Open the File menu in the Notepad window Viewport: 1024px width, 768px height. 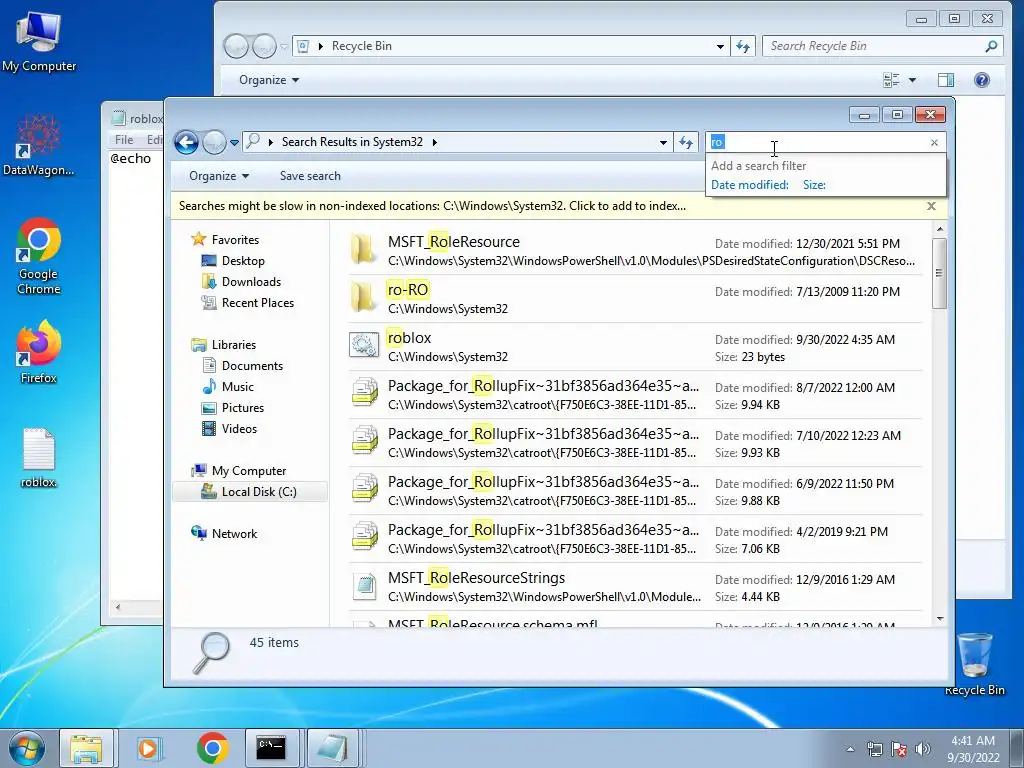click(124, 139)
